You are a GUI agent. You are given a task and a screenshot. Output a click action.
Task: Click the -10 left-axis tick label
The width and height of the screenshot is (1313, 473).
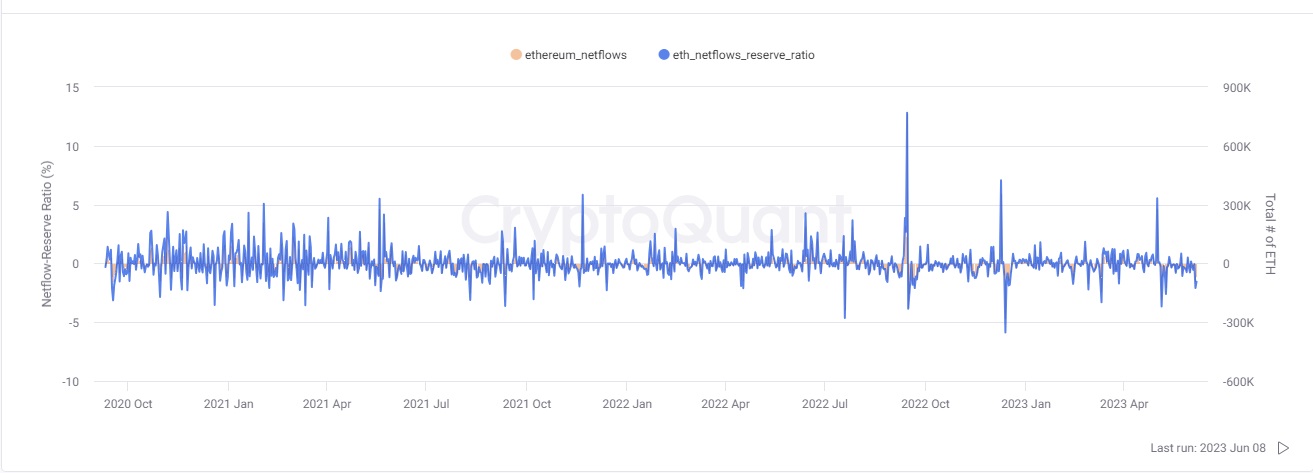pyautogui.click(x=70, y=382)
